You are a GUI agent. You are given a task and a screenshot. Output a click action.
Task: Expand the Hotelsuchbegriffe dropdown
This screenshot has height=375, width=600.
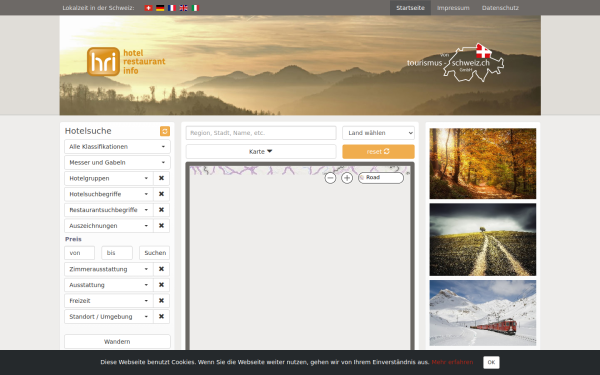click(x=109, y=194)
